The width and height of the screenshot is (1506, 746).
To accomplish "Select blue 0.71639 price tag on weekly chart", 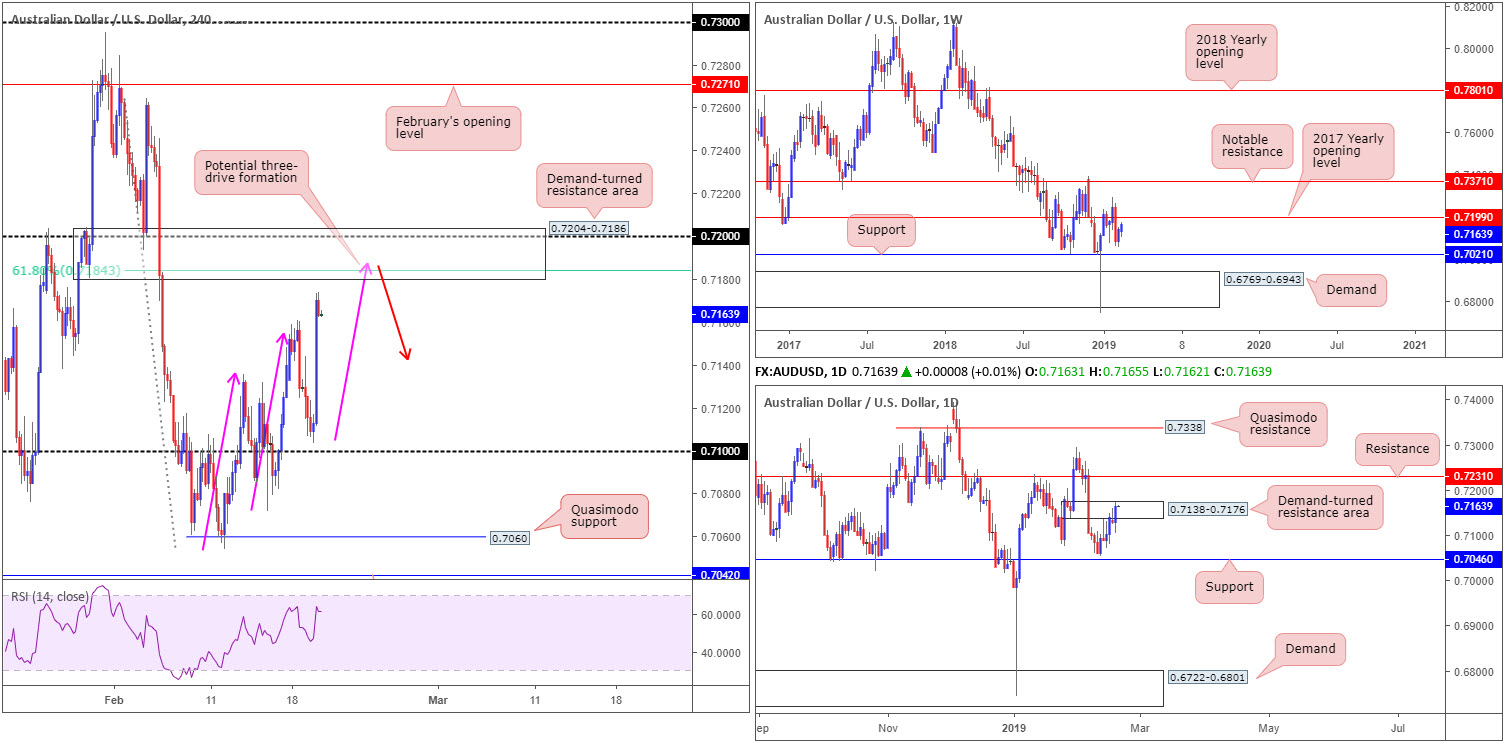I will click(x=1475, y=234).
